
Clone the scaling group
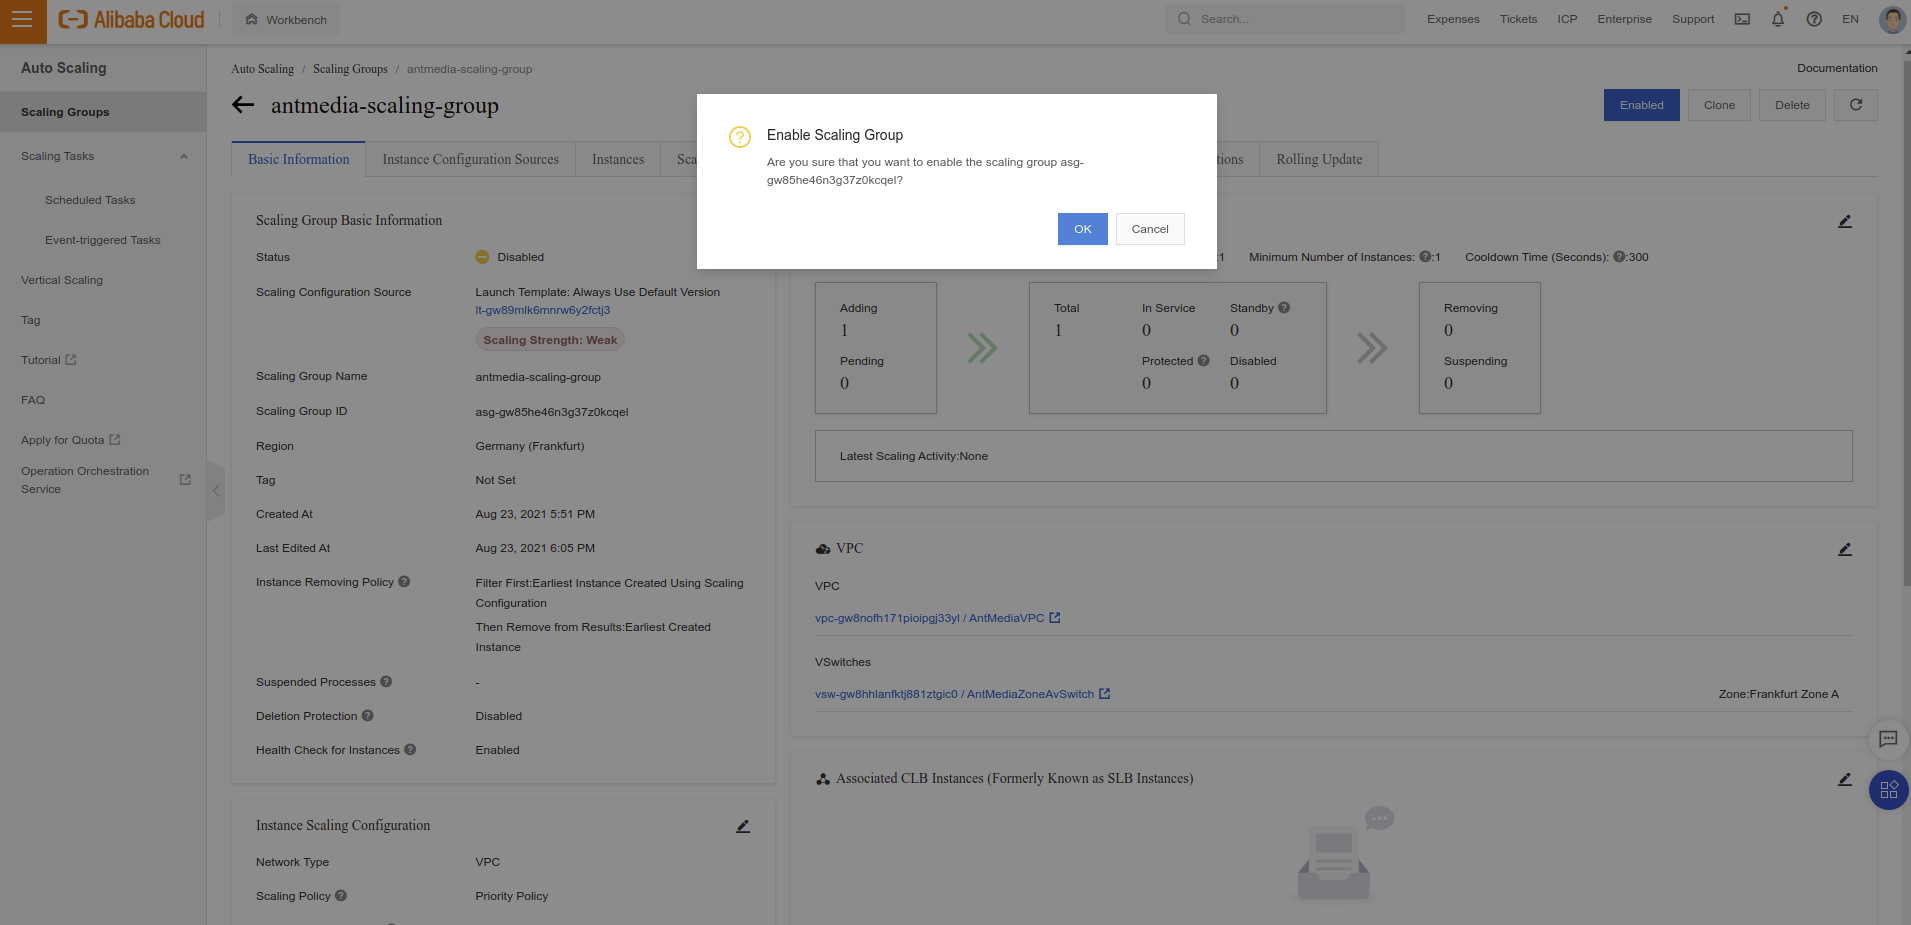point(1719,105)
